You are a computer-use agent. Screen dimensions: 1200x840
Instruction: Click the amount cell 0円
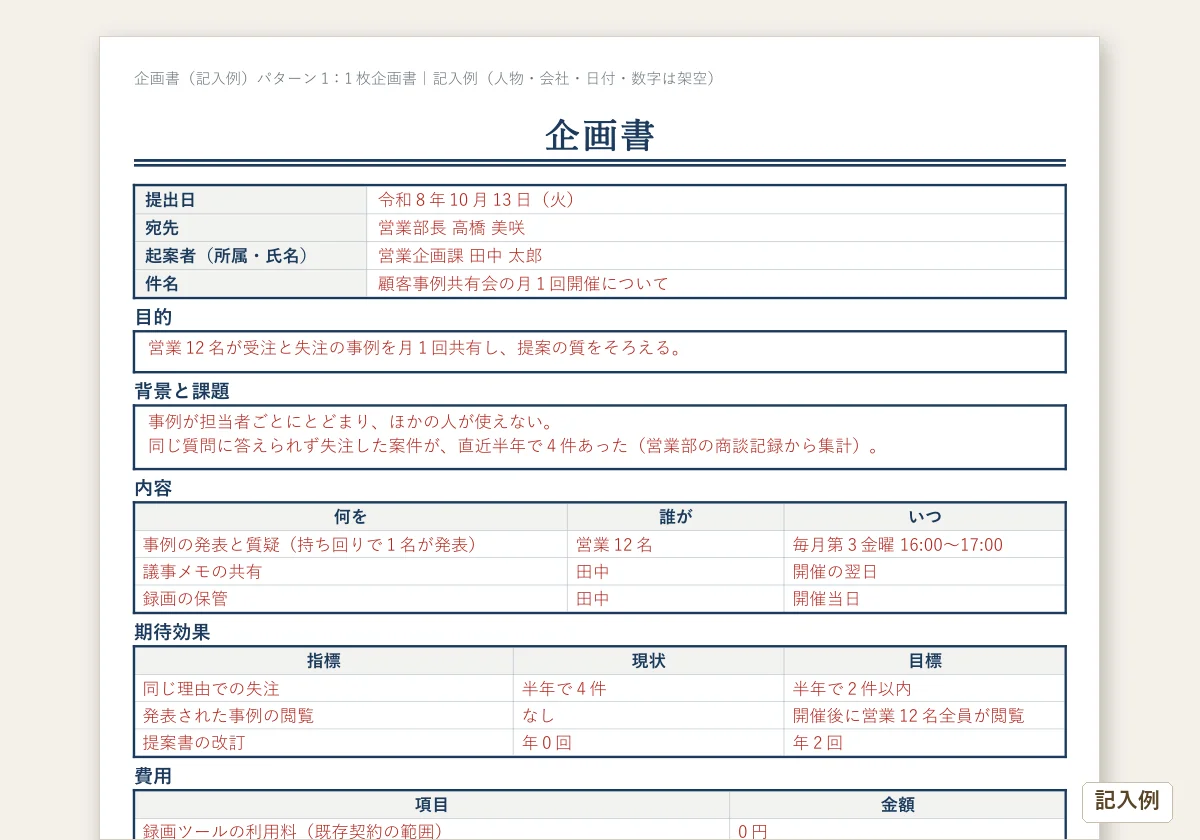coord(897,830)
